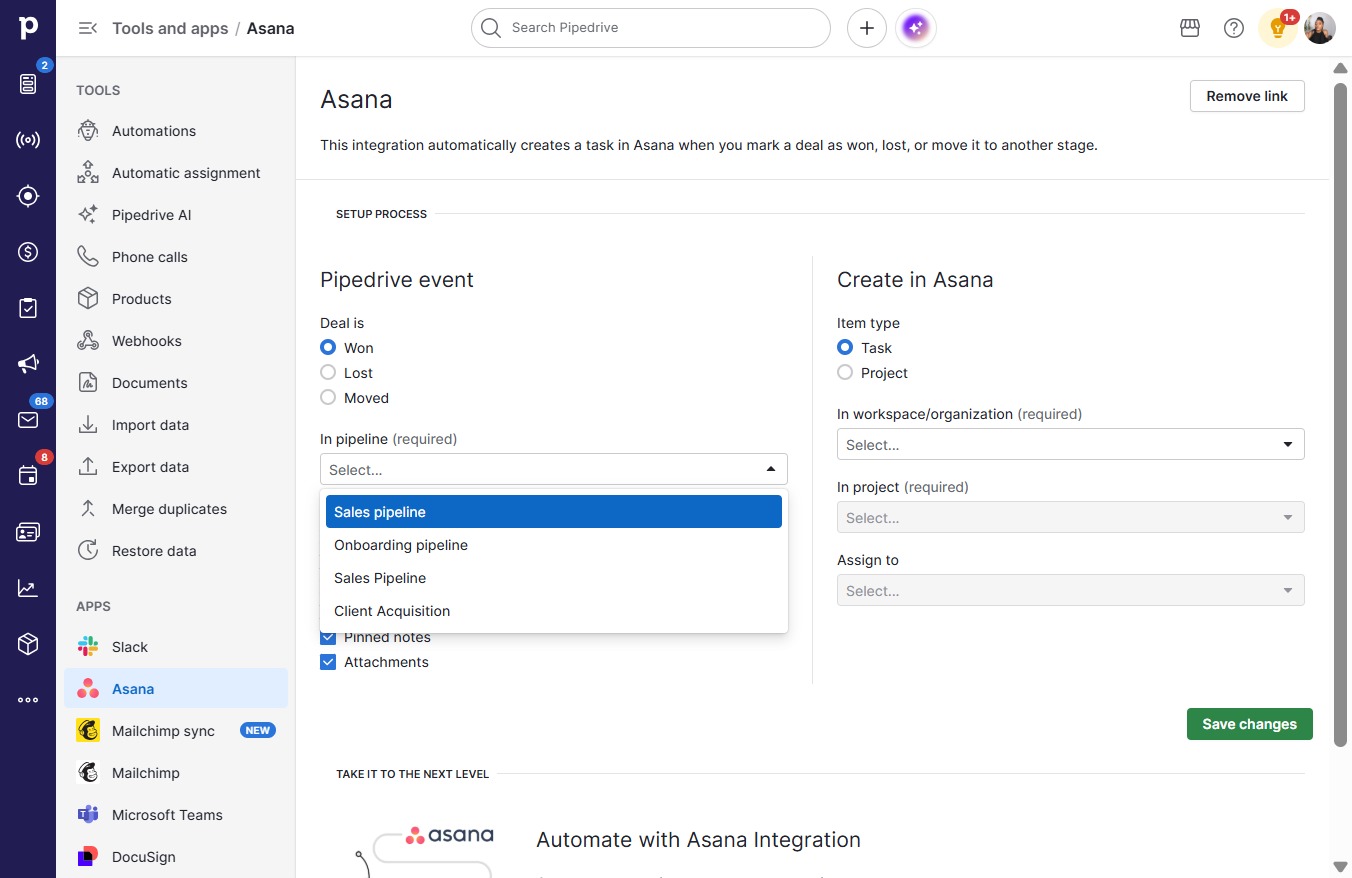The height and width of the screenshot is (878, 1352).
Task: Choose Client Acquisition from the list
Action: [554, 611]
